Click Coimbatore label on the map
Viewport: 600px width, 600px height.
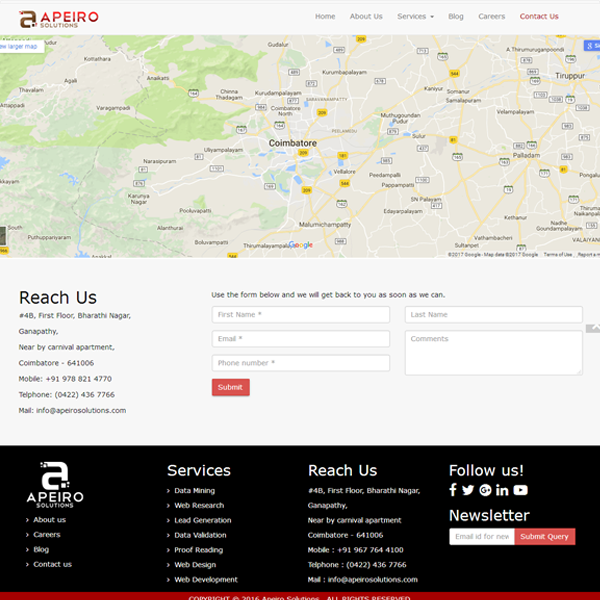tap(293, 143)
